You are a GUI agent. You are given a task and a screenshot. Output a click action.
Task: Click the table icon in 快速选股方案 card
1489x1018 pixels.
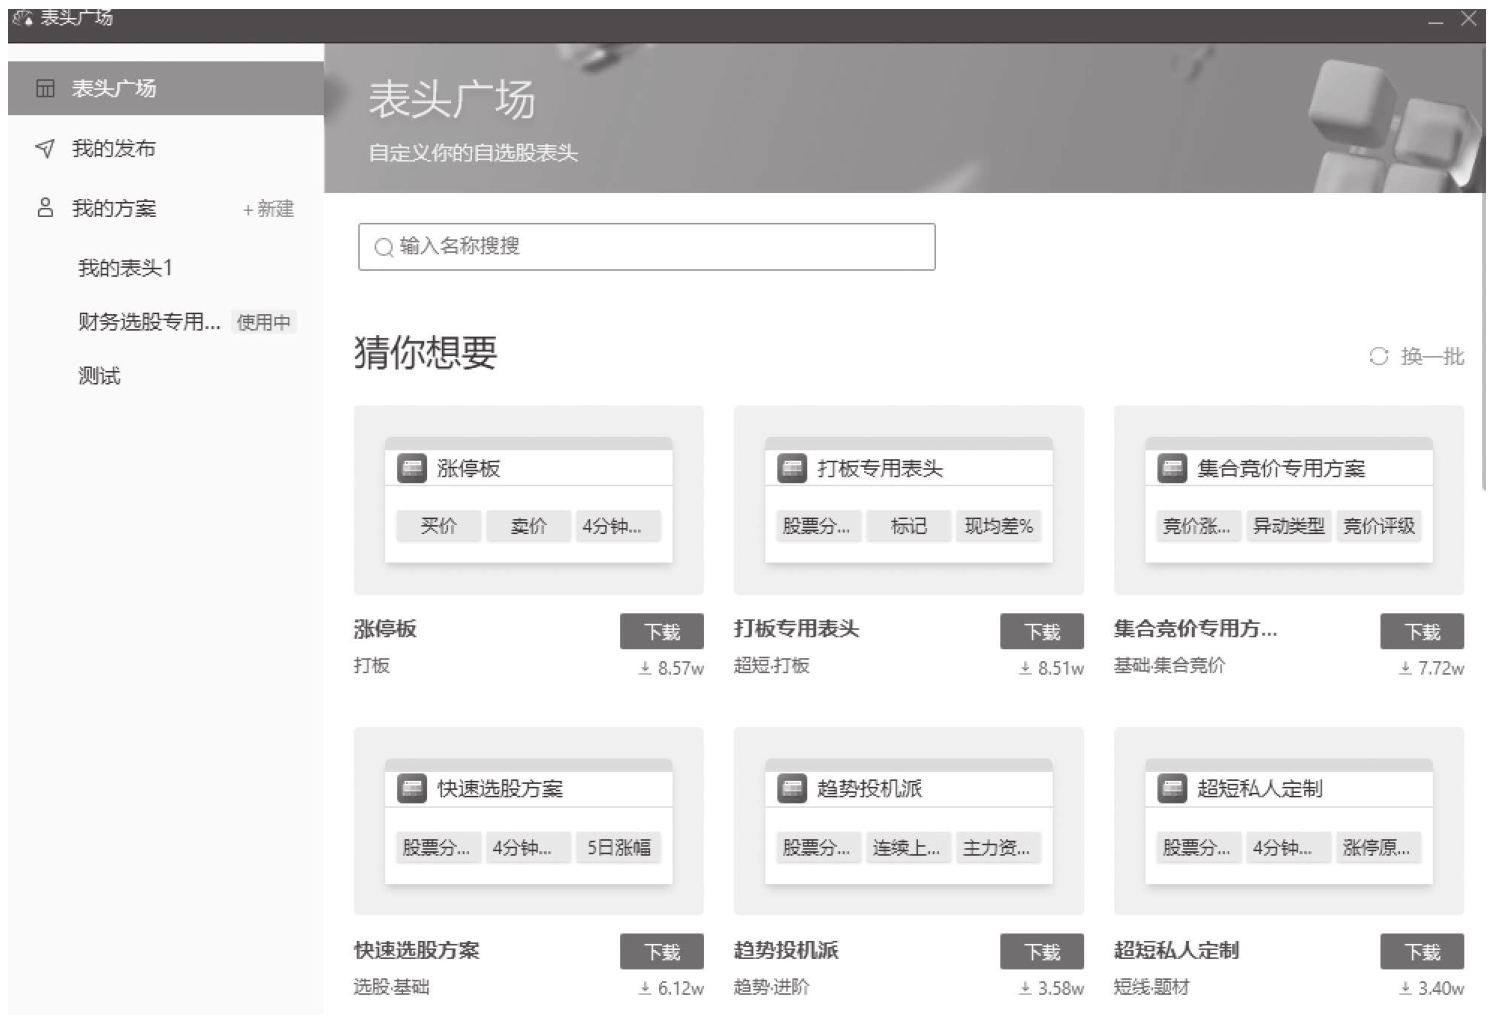tap(412, 789)
